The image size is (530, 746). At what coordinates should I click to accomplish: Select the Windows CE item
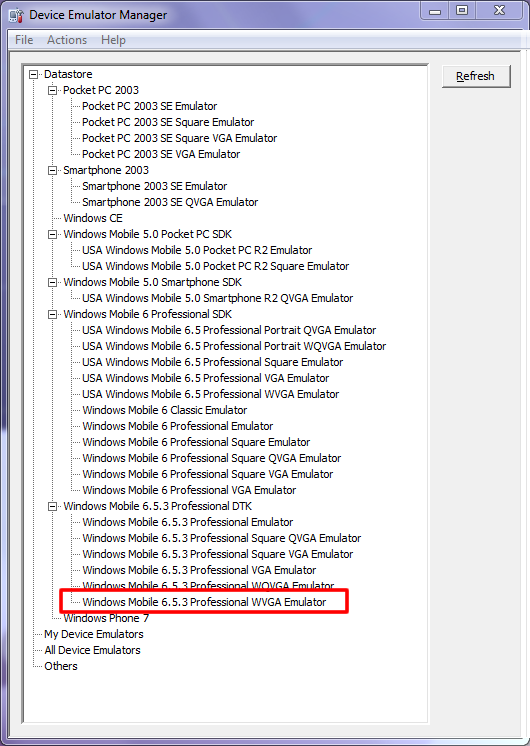93,218
